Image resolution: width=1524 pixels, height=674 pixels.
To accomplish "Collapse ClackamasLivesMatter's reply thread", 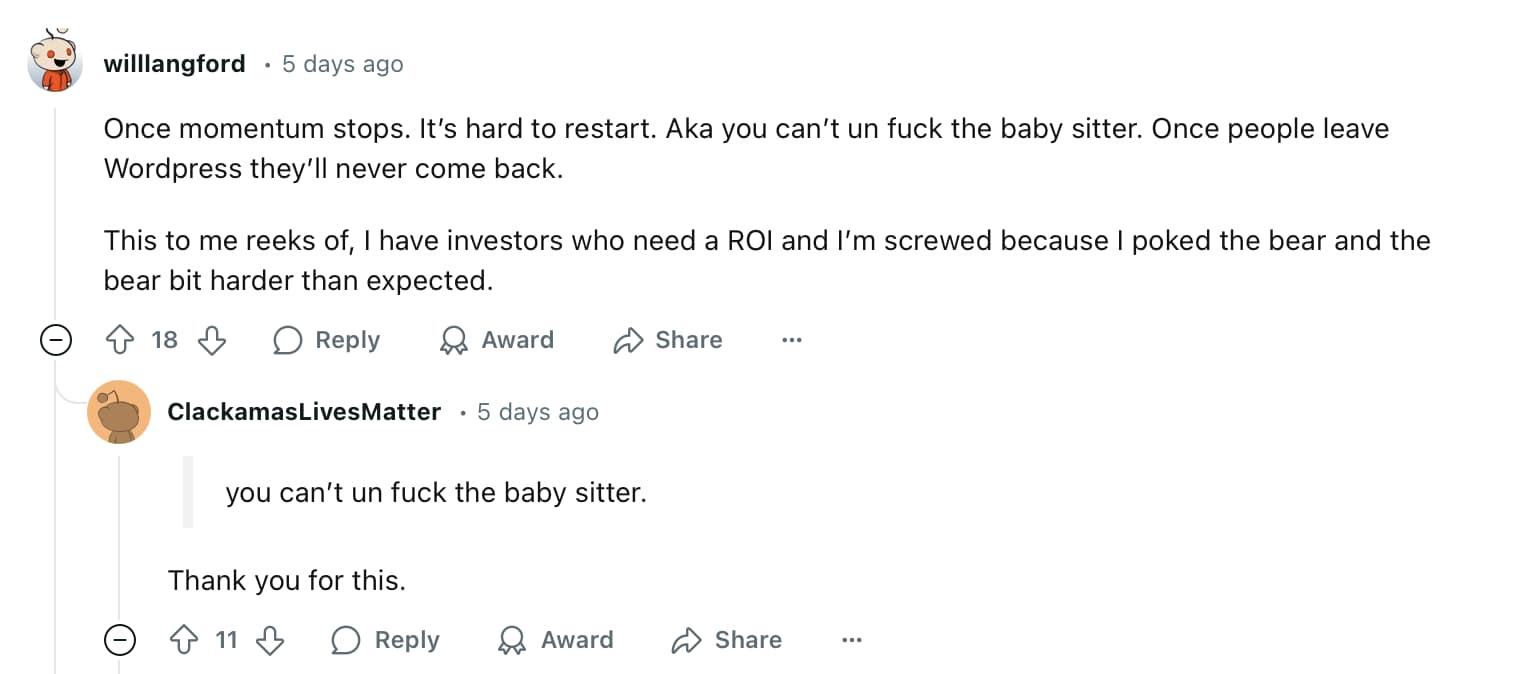I will click(120, 640).
